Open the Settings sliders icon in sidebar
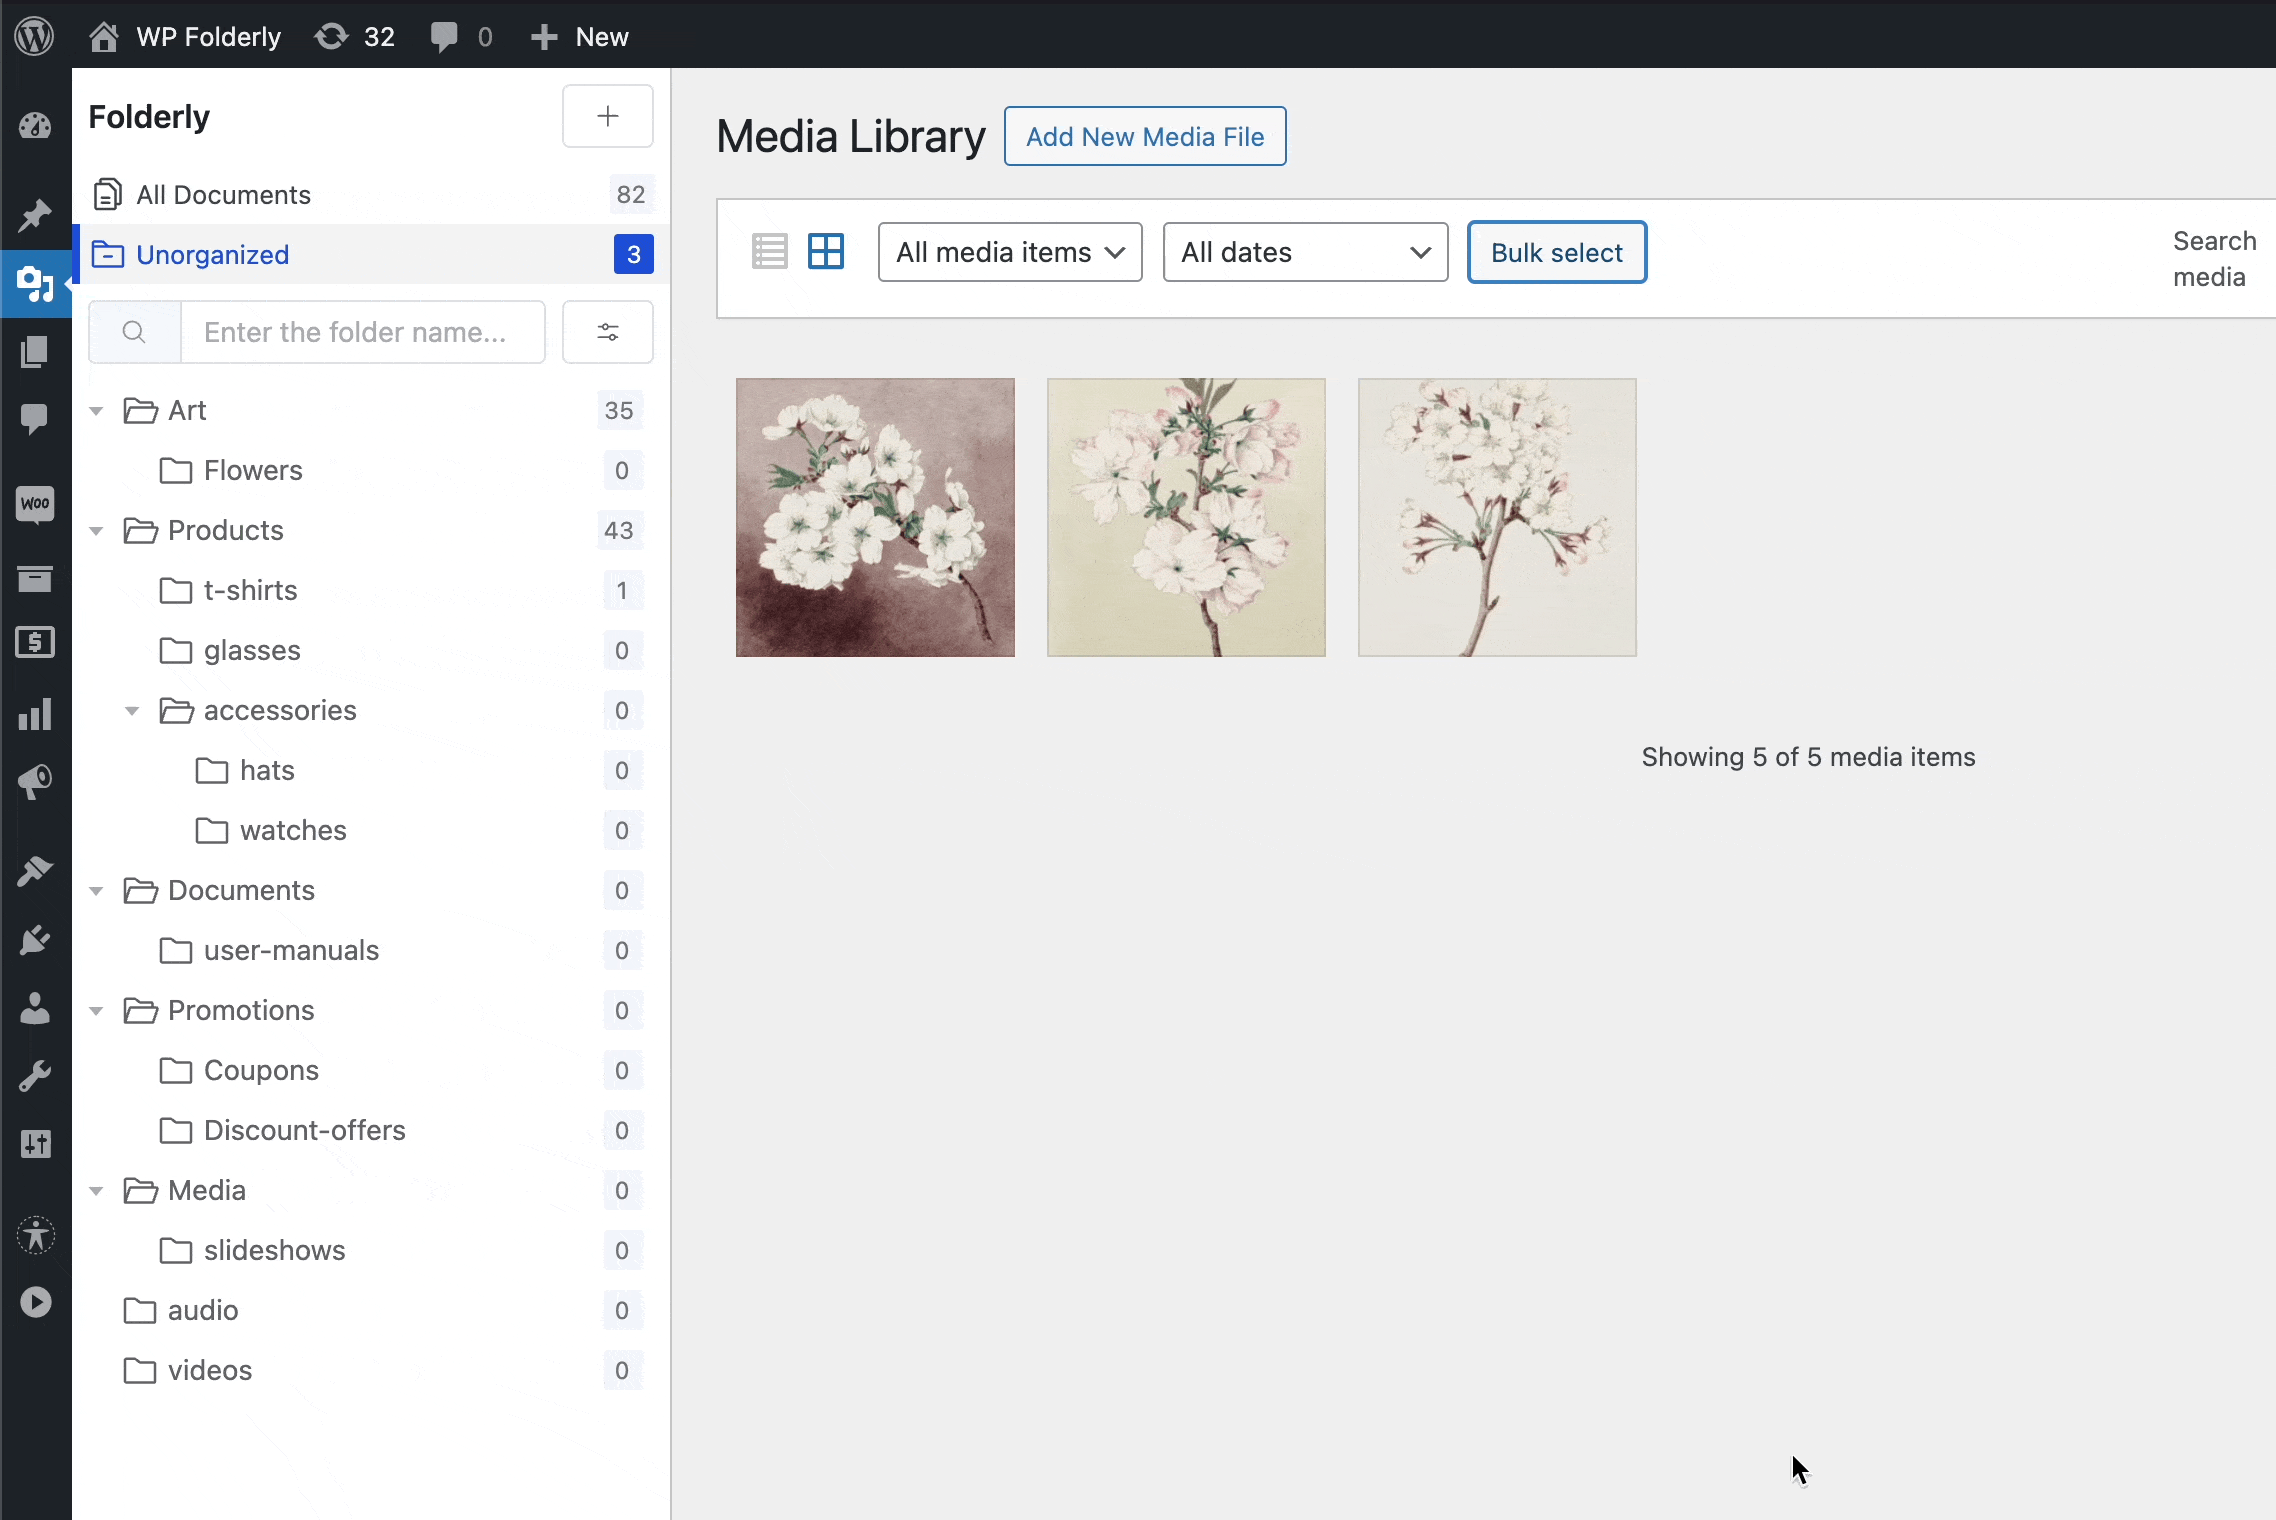Viewport: 2276px width, 1520px height. point(35,1143)
